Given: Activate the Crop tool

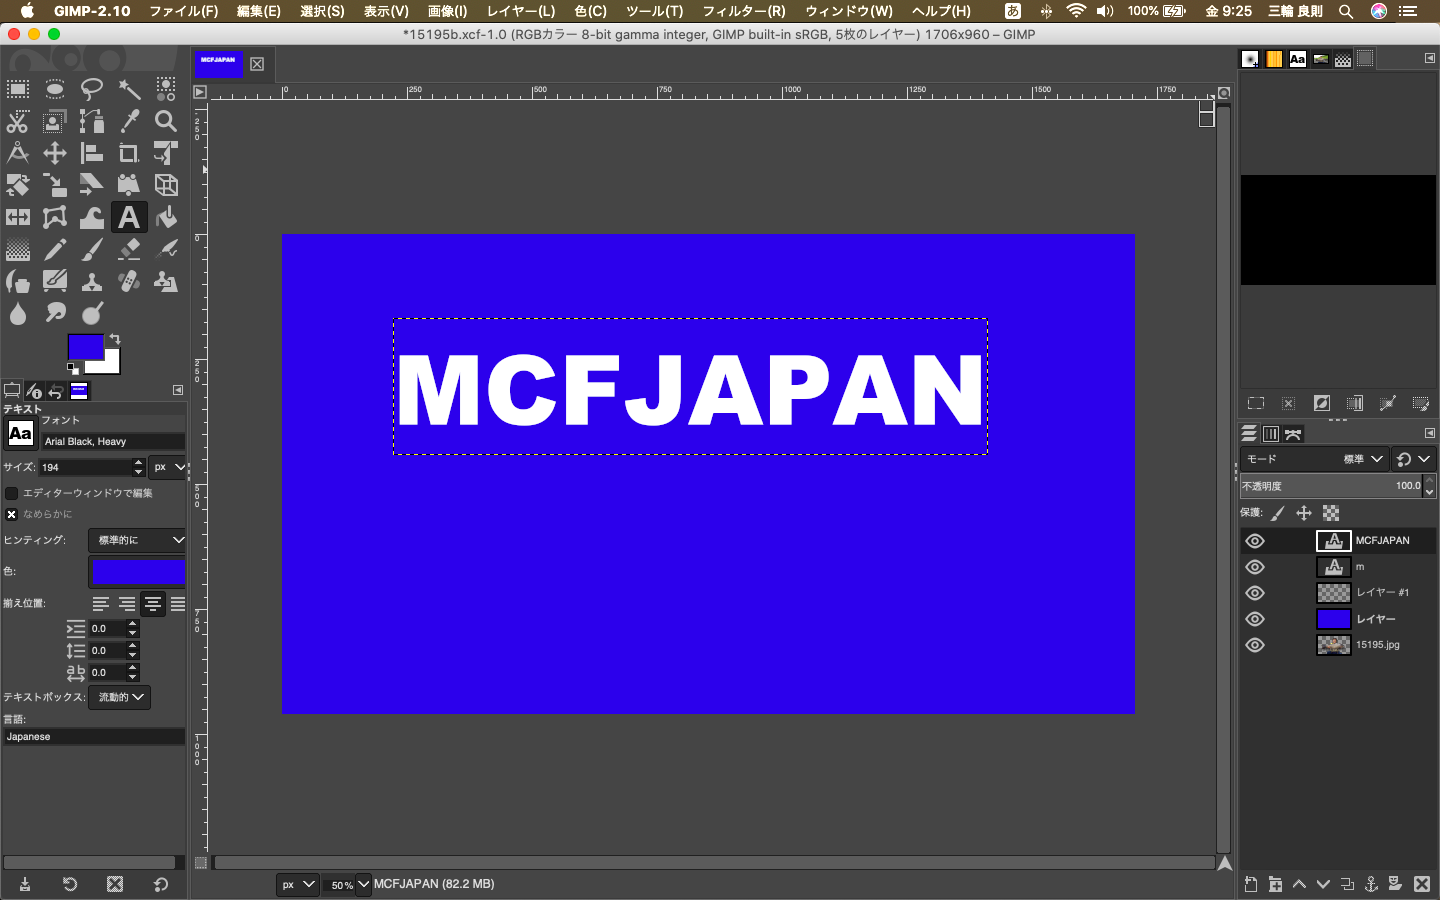Looking at the screenshot, I should coord(129,153).
